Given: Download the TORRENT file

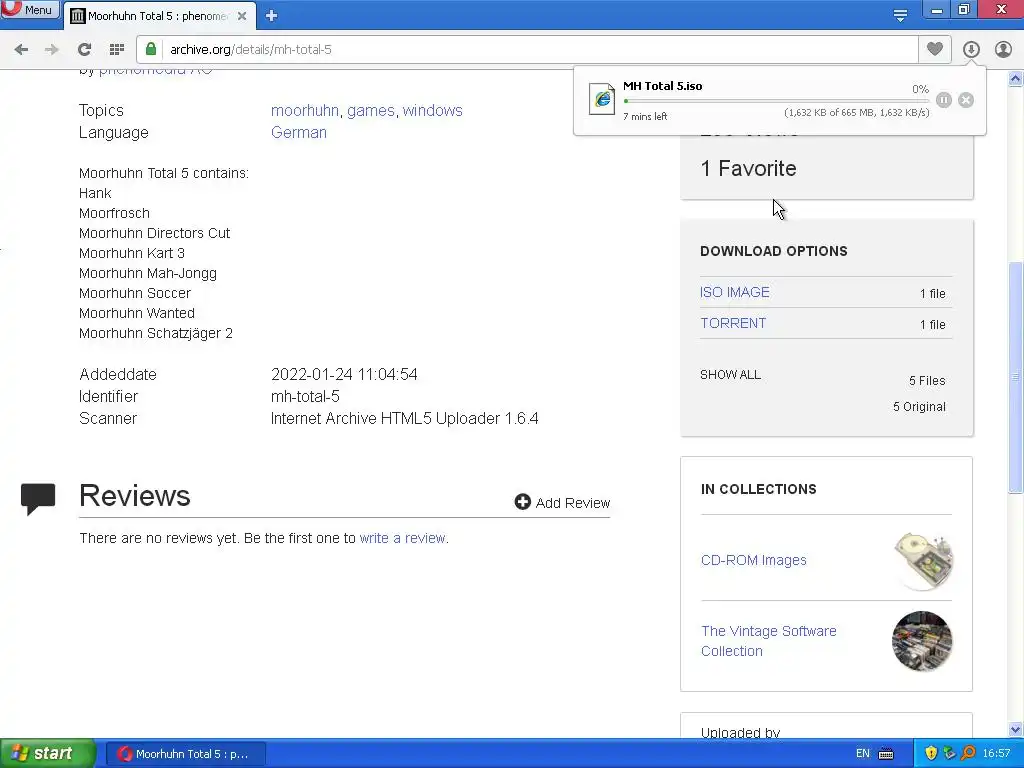Looking at the screenshot, I should pyautogui.click(x=733, y=323).
